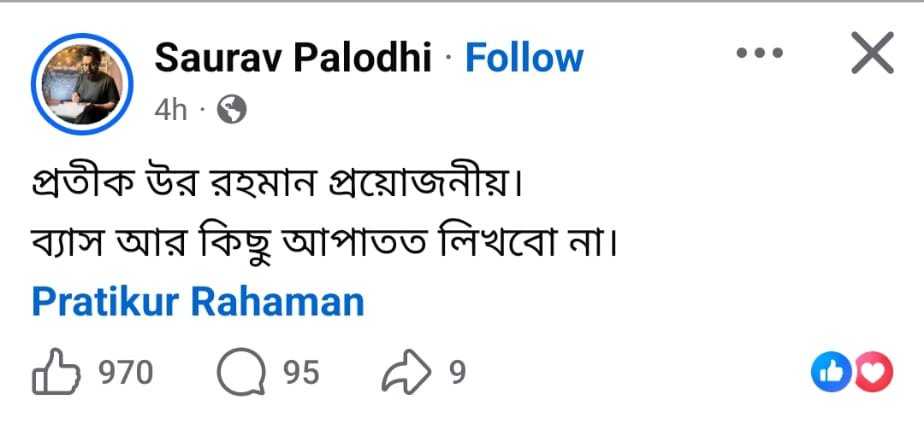Click the red heart Love reaction
Screen dimensions: 924x428
(873, 373)
